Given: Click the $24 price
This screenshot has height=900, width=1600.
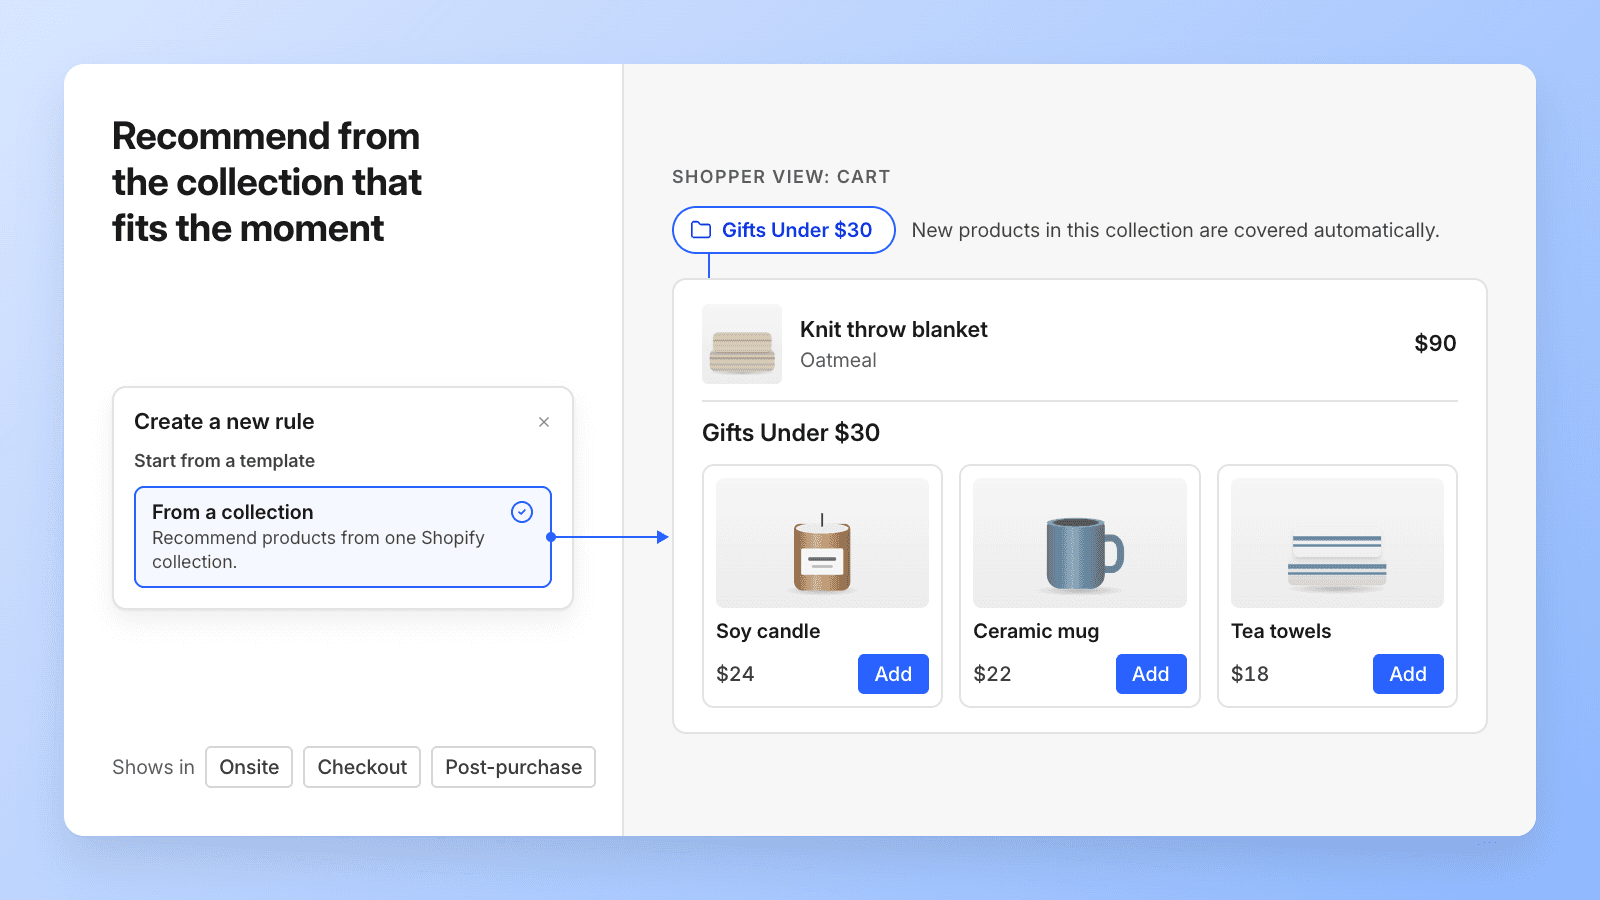Looking at the screenshot, I should click(x=735, y=674).
